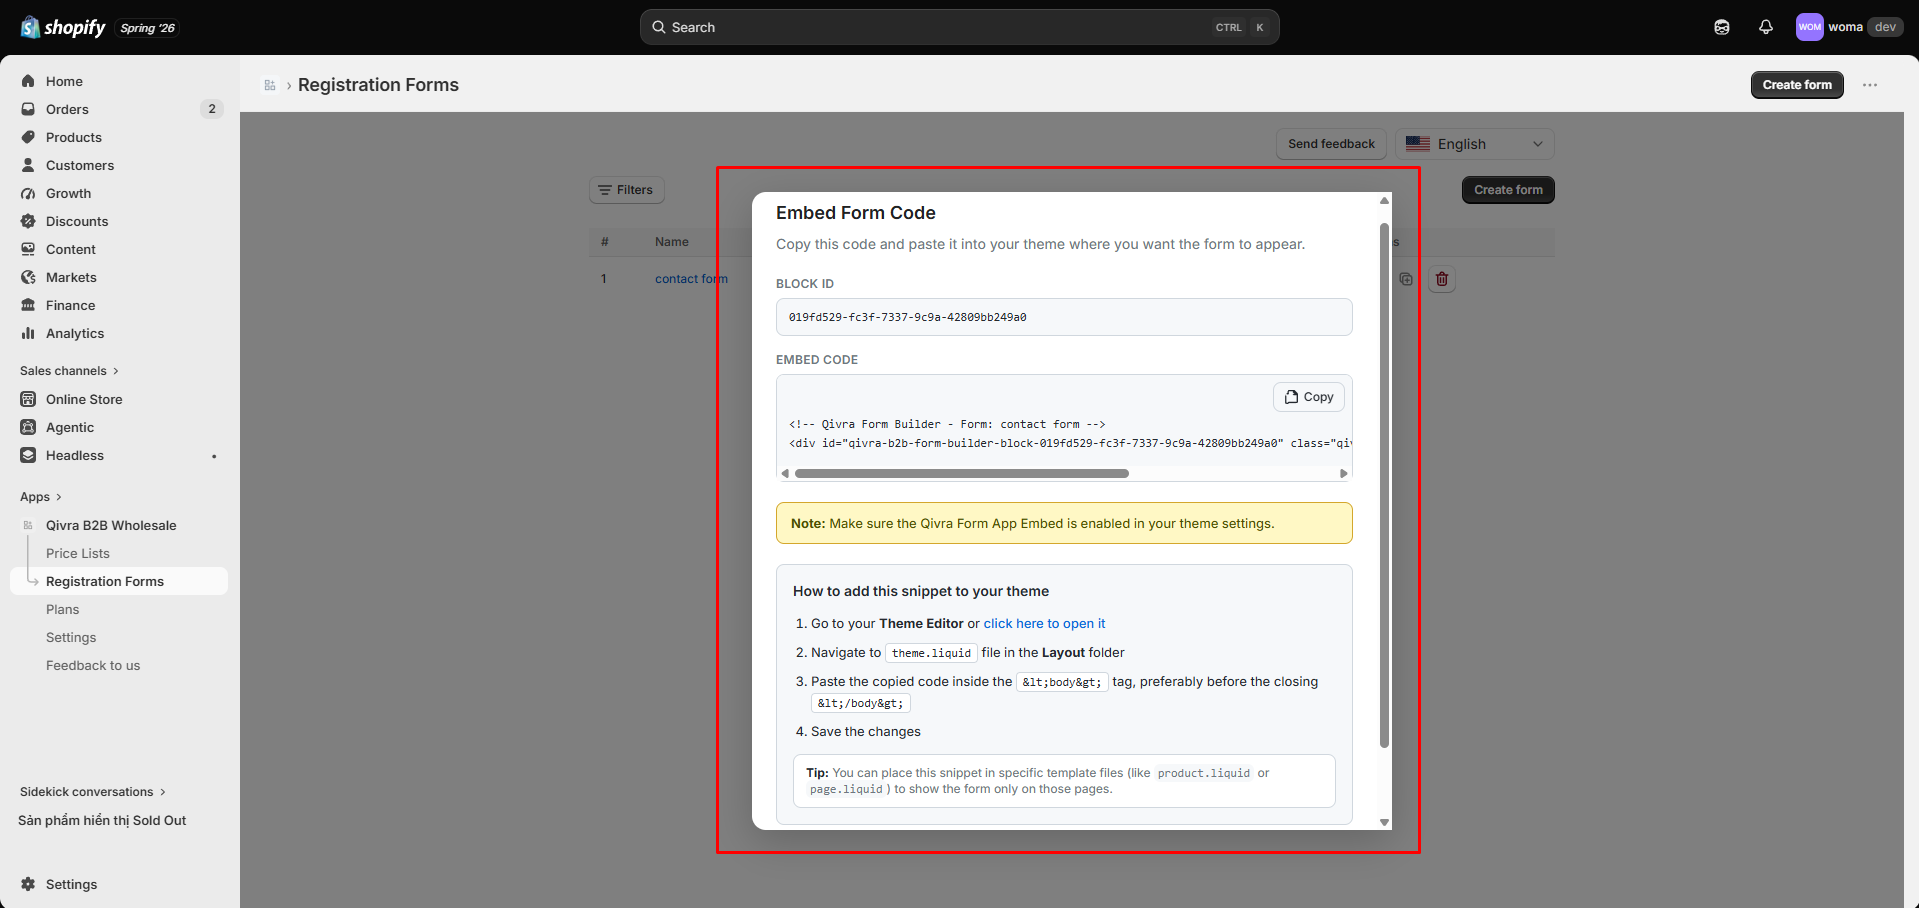
Task: Click the row number 1 cell
Action: click(x=604, y=279)
